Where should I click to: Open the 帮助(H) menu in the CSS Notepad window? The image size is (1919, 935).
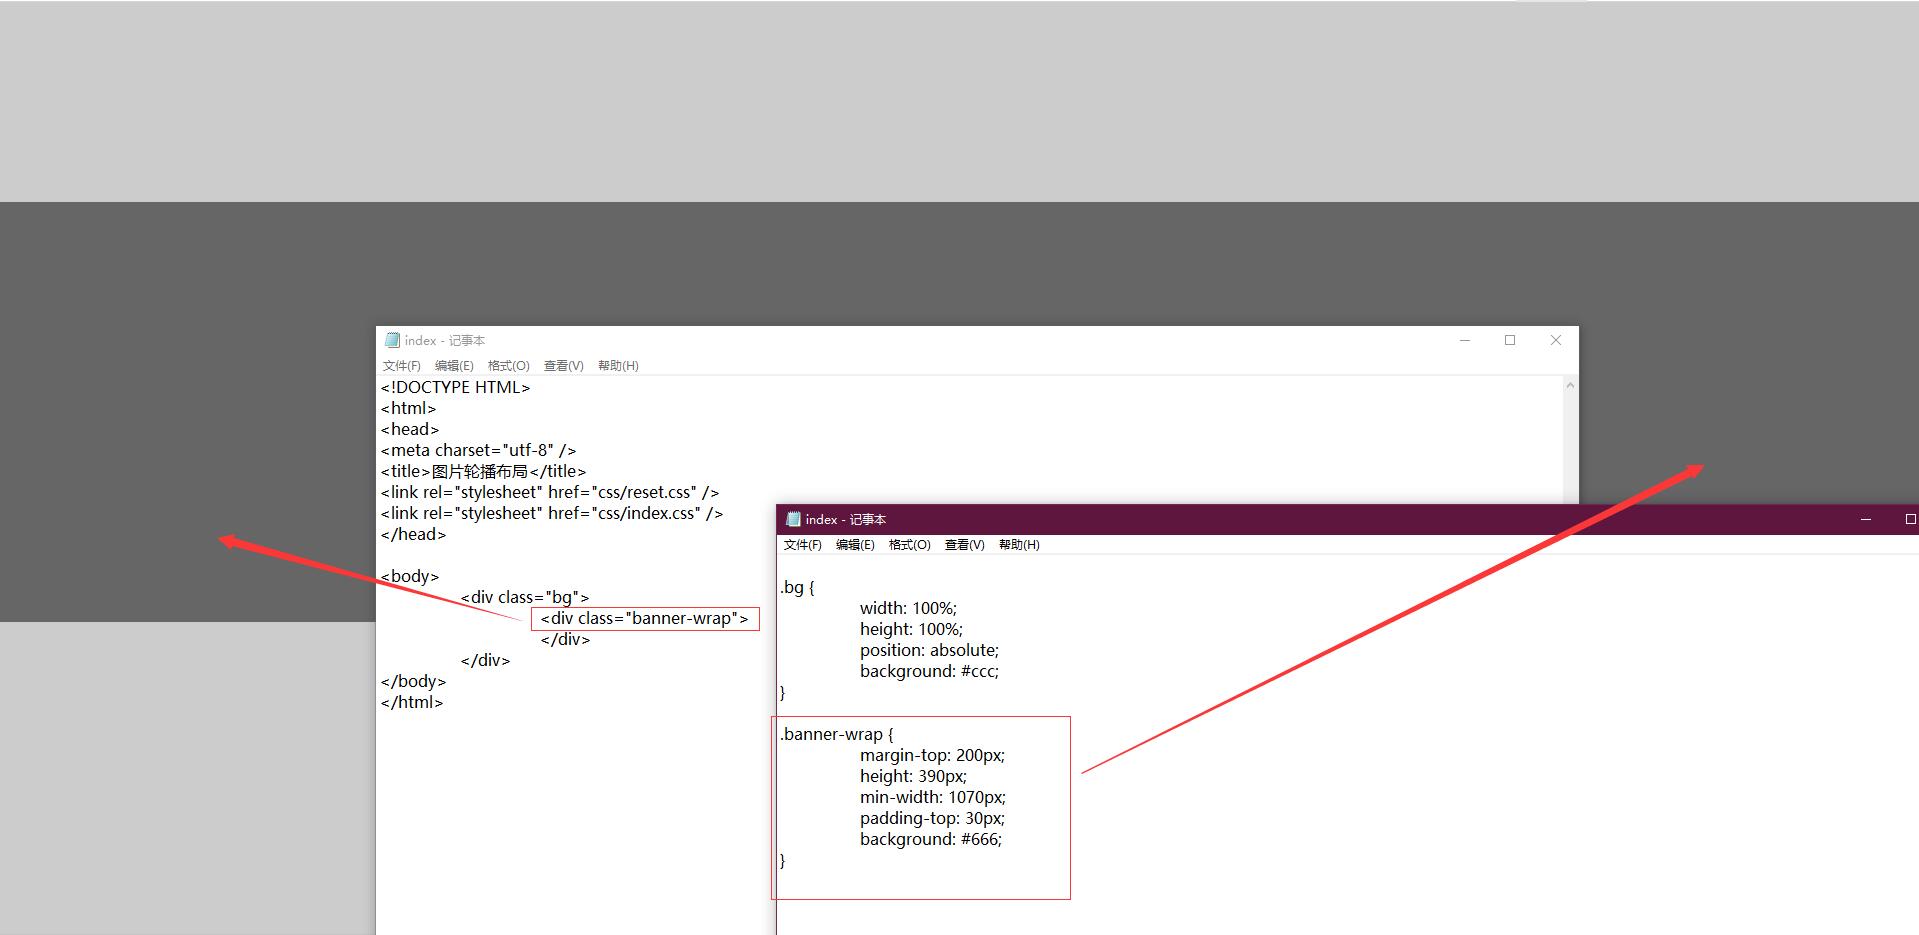1019,545
